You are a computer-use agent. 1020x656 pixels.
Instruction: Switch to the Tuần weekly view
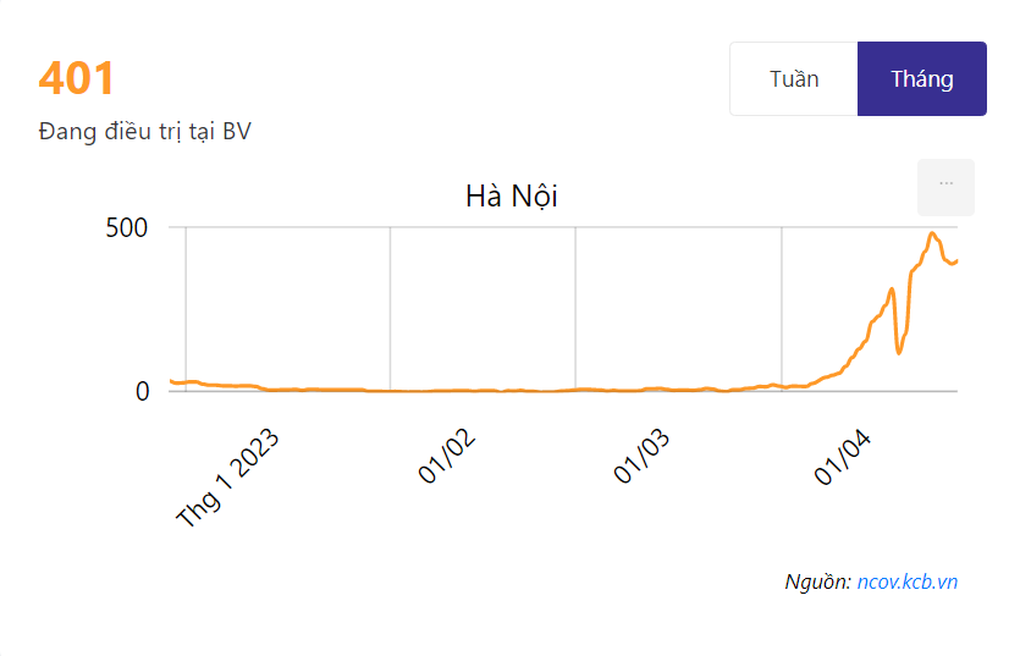pos(794,79)
